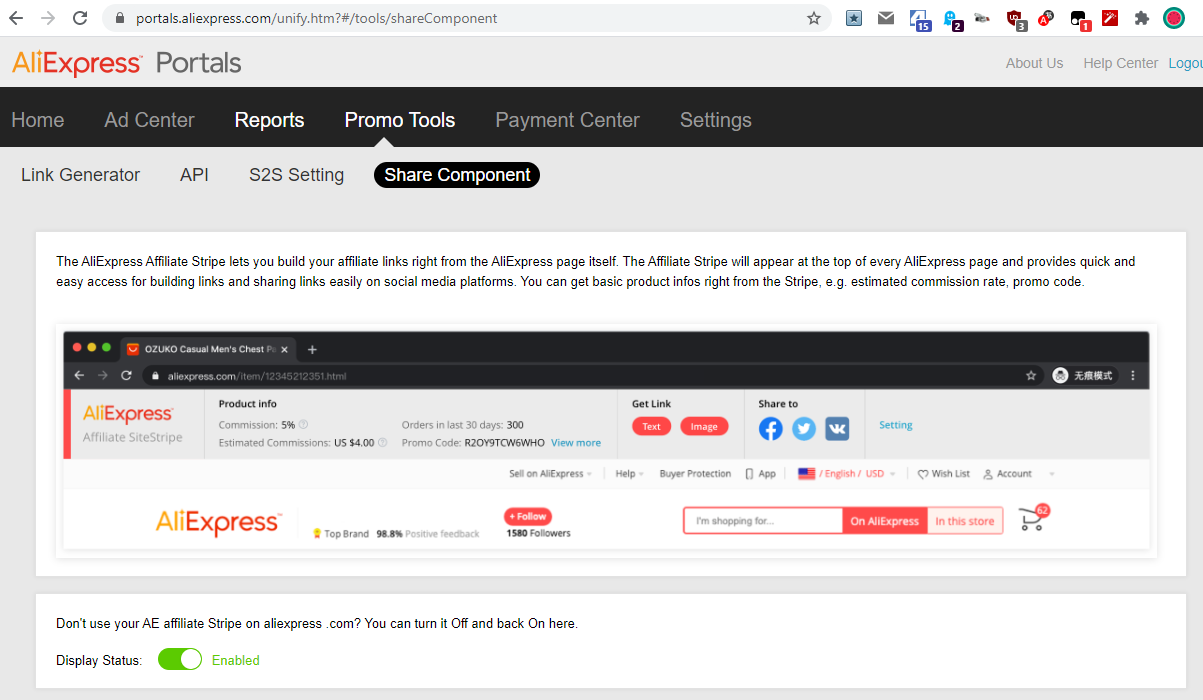The height and width of the screenshot is (700, 1203).
Task: Open the red magic wand extension
Action: pyautogui.click(x=1110, y=18)
